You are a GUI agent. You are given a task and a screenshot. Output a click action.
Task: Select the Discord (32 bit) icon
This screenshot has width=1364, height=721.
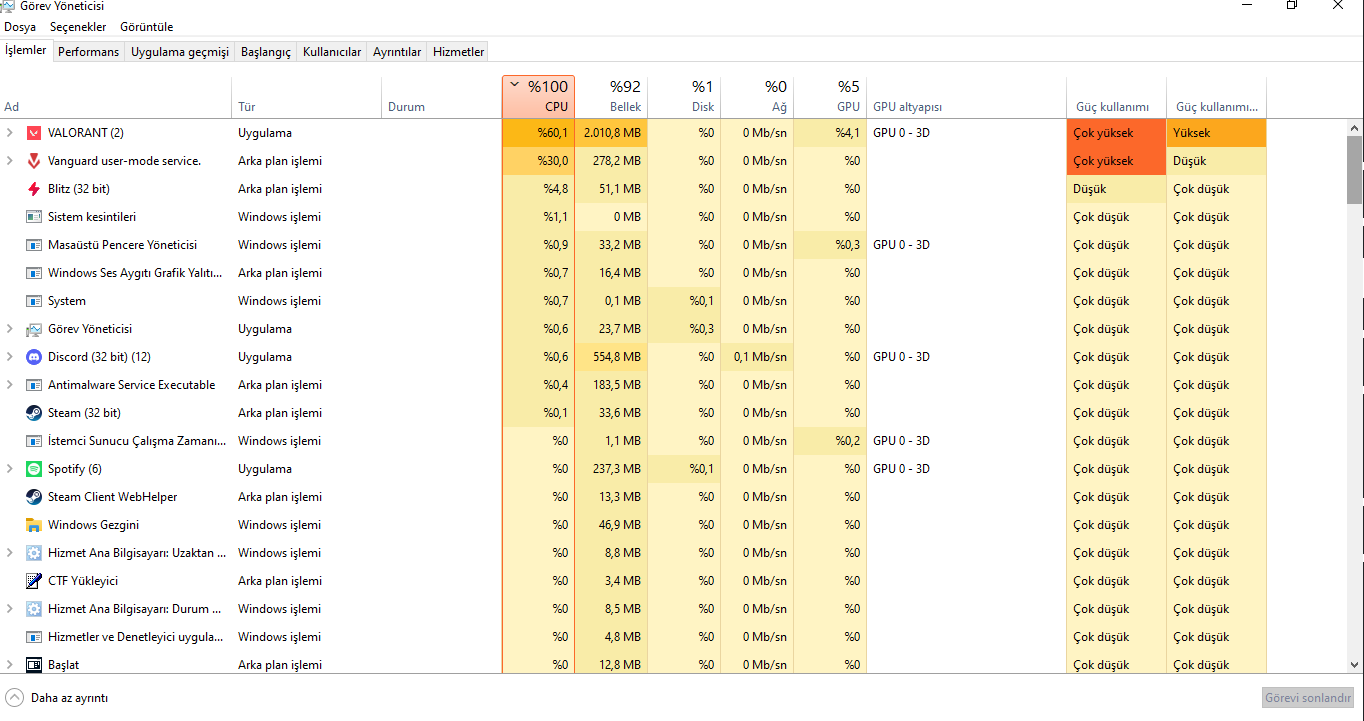click(x=34, y=357)
